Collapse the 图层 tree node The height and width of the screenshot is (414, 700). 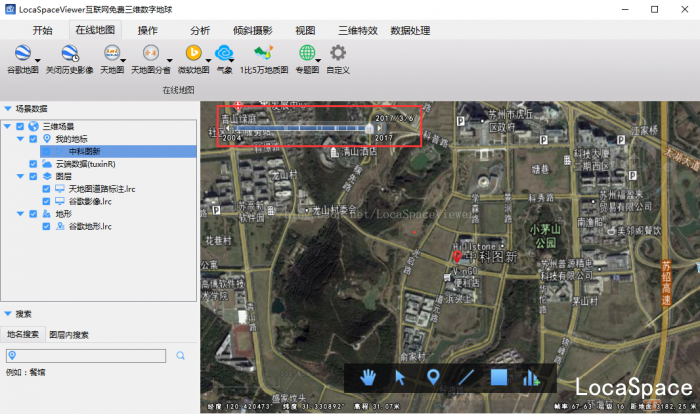click(x=20, y=176)
